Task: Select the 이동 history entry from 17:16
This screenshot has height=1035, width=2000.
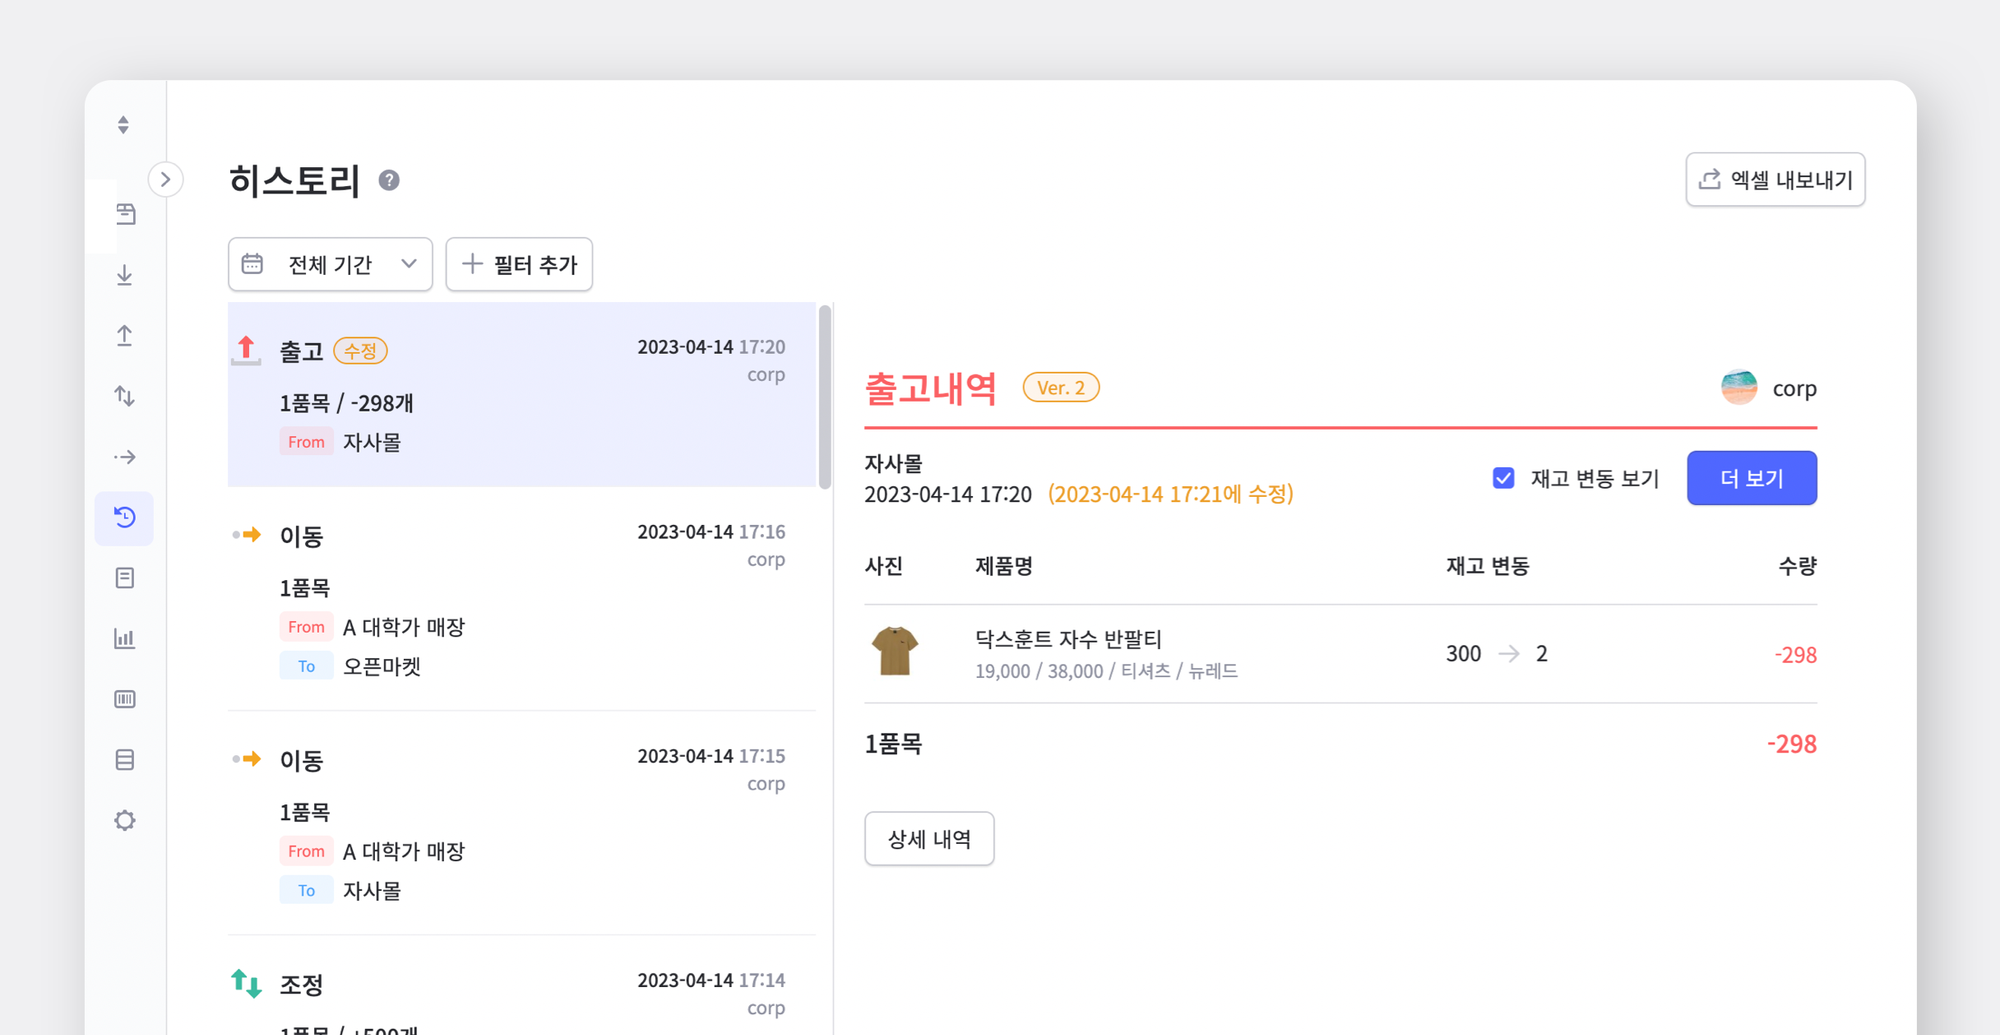Action: 520,600
